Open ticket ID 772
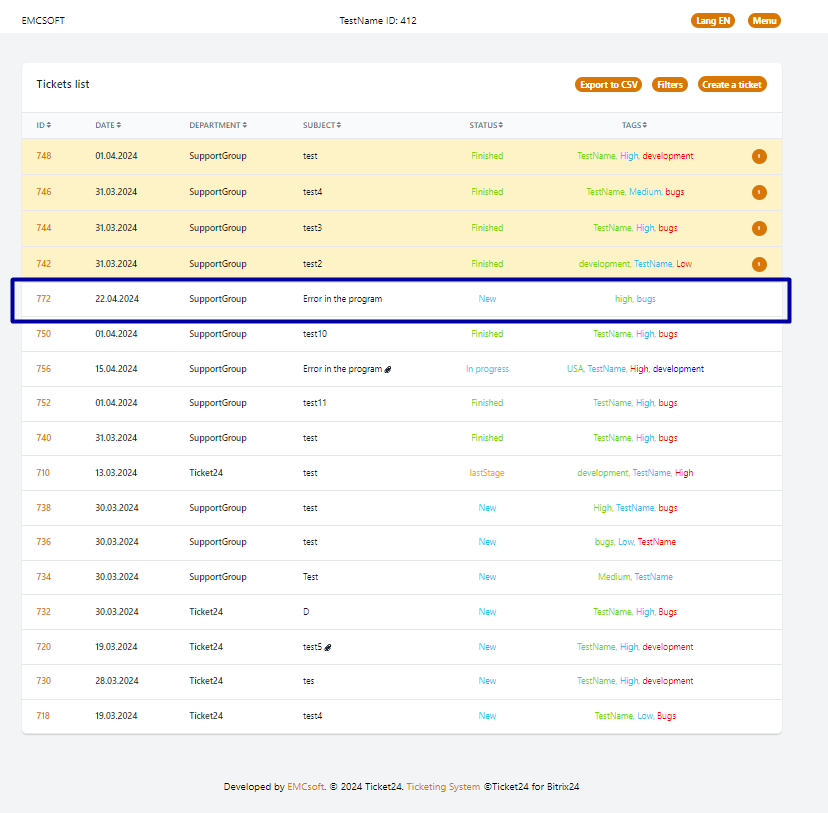 44,299
